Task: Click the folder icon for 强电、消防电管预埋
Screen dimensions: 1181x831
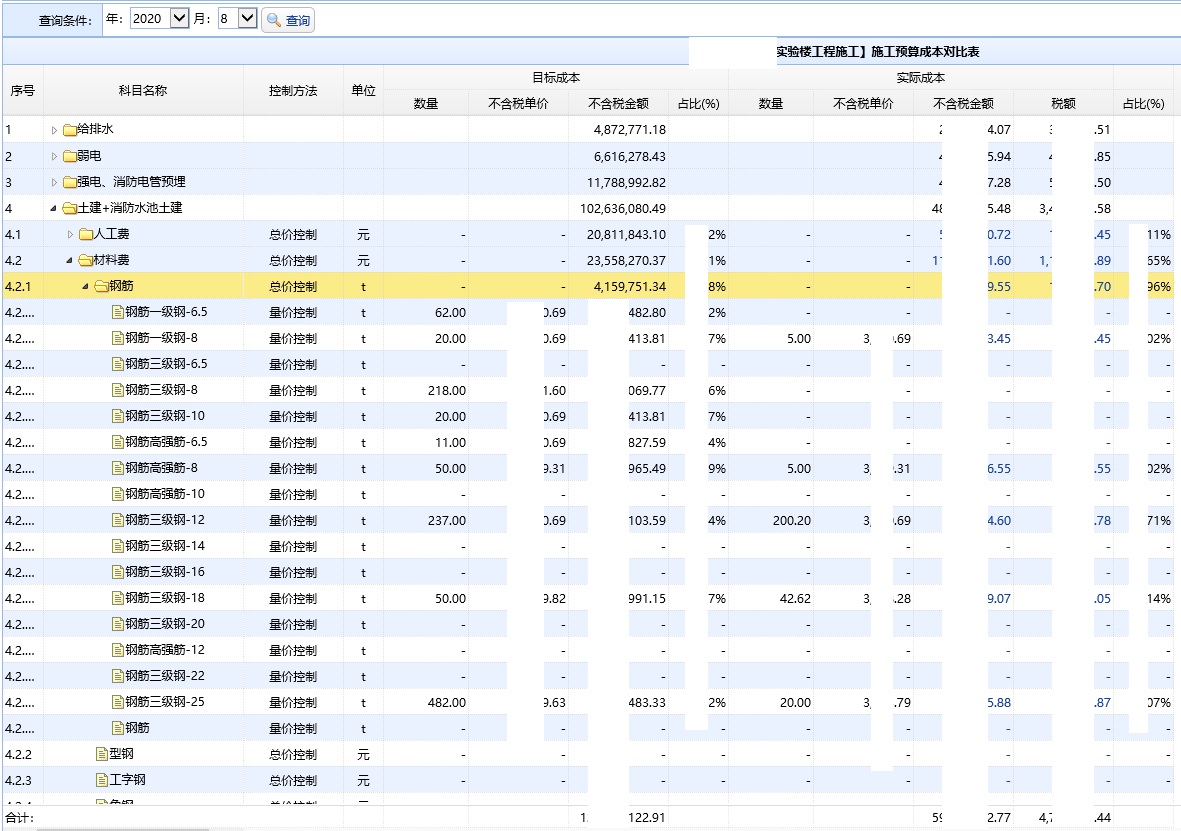Action: [x=69, y=182]
